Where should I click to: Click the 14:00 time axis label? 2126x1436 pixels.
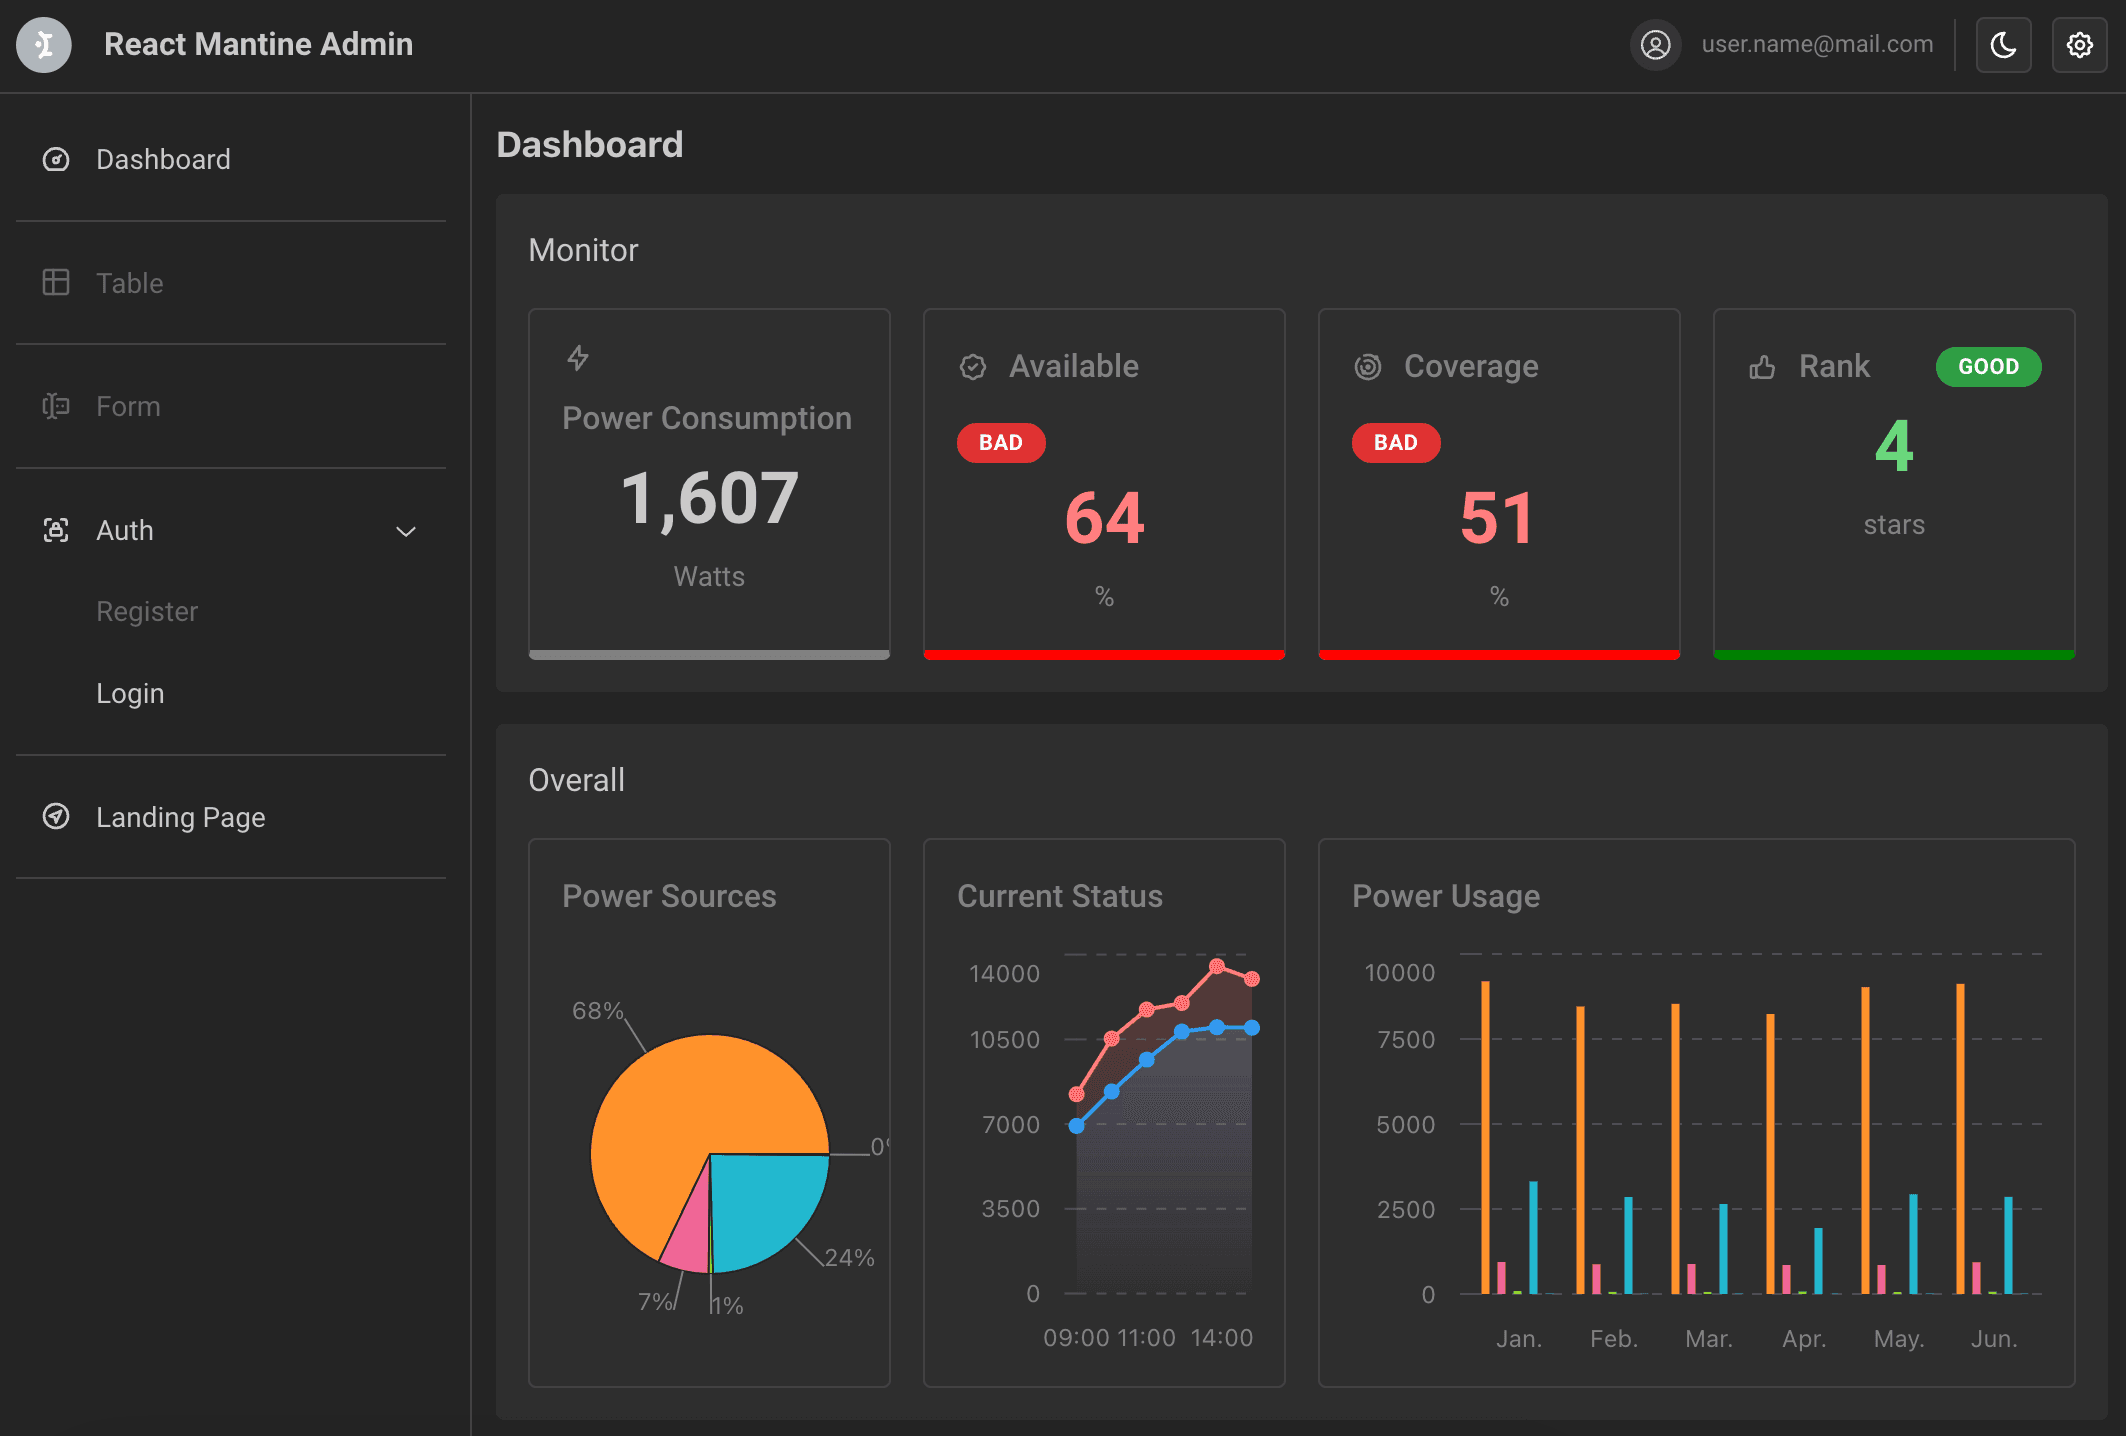pyautogui.click(x=1222, y=1337)
